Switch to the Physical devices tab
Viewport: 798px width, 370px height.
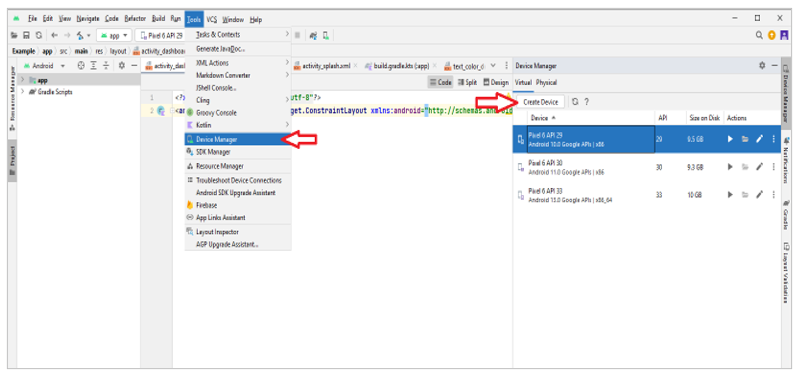[546, 82]
